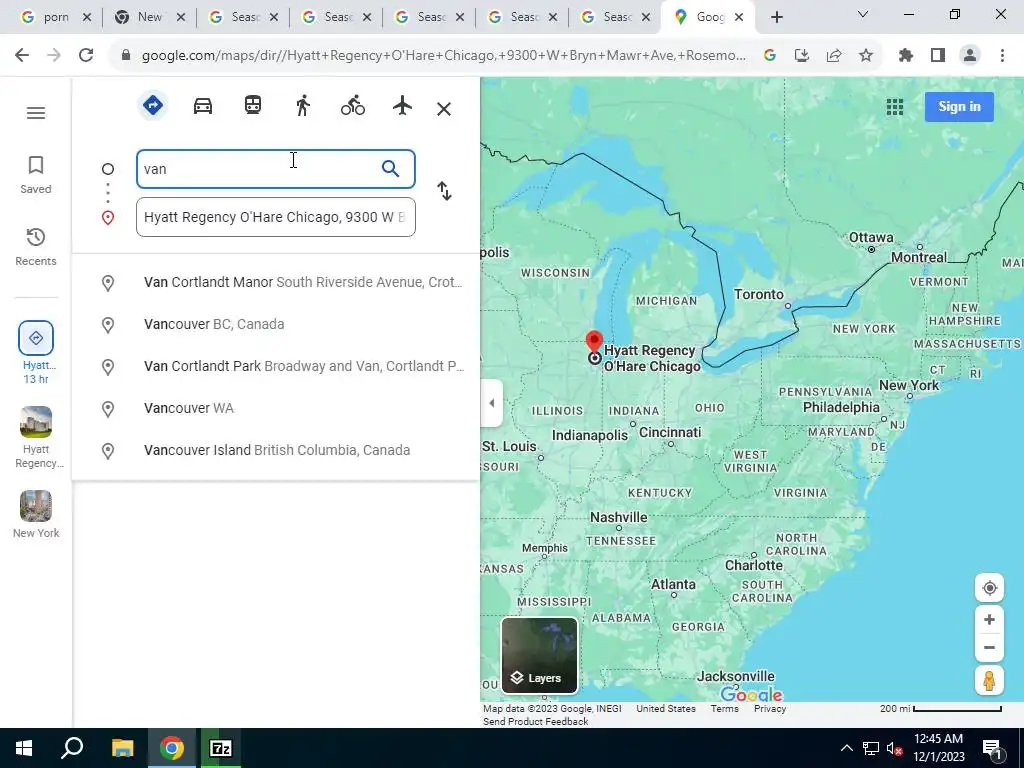
Task: Open the map Layers switcher
Action: (x=539, y=655)
